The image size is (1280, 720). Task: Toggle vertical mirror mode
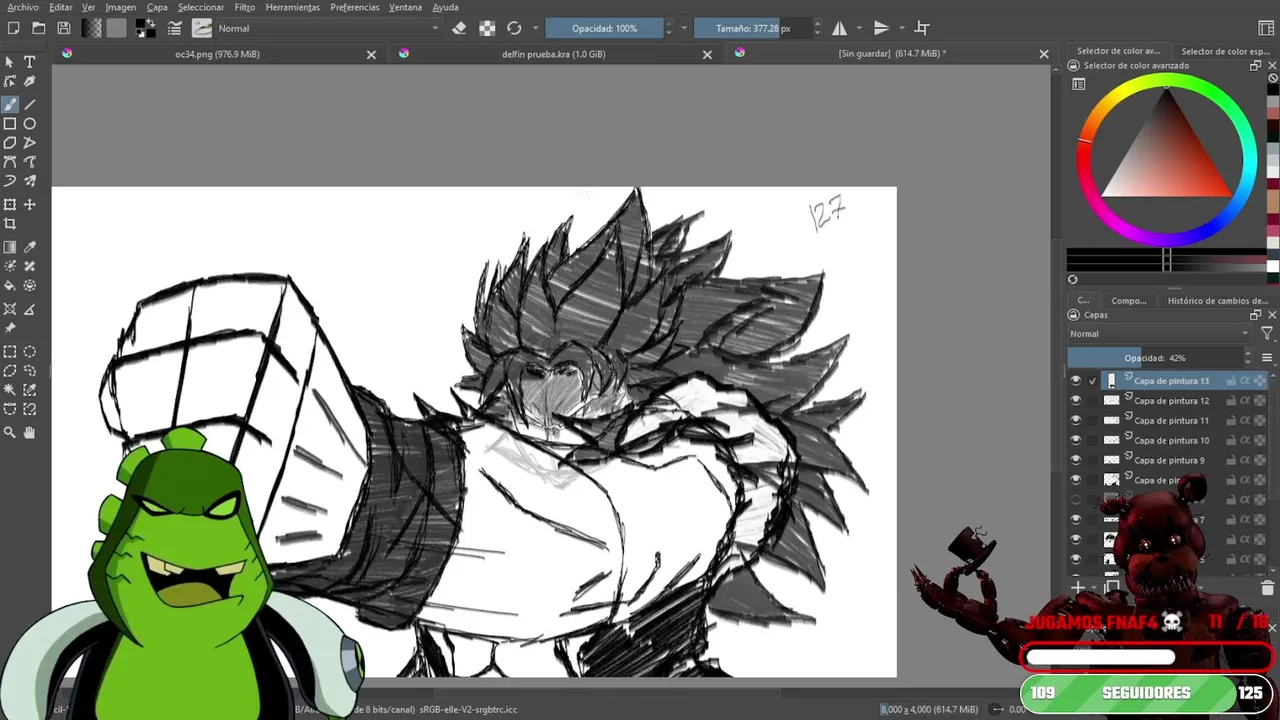[x=881, y=28]
